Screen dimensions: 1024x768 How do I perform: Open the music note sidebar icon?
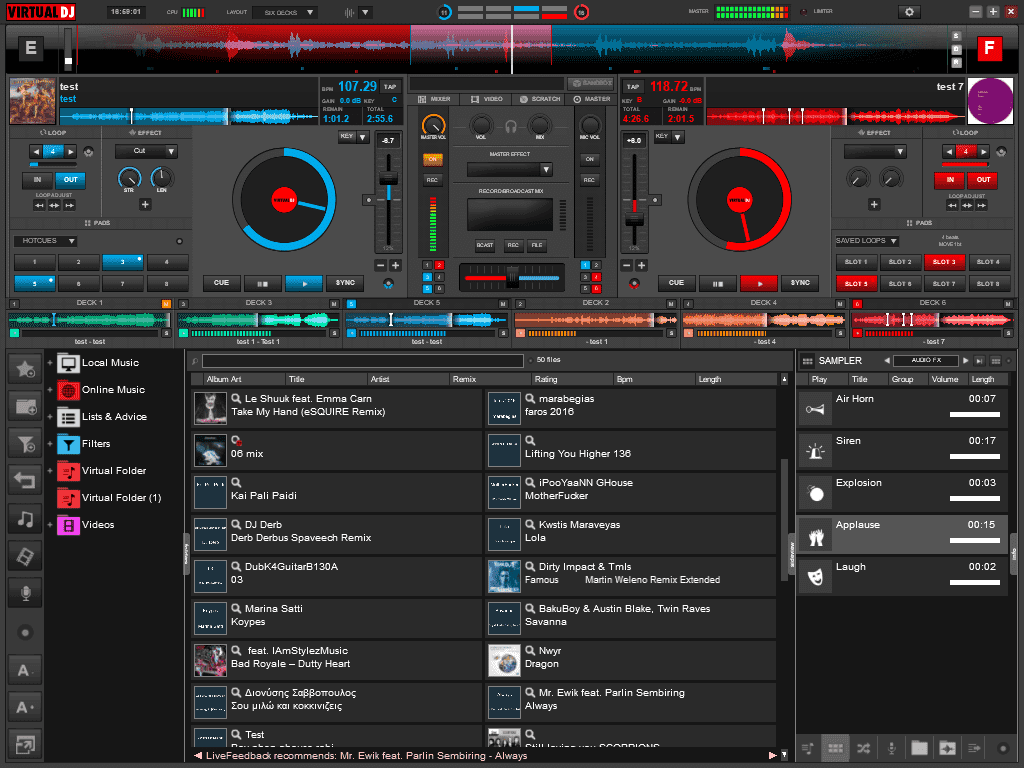25,519
